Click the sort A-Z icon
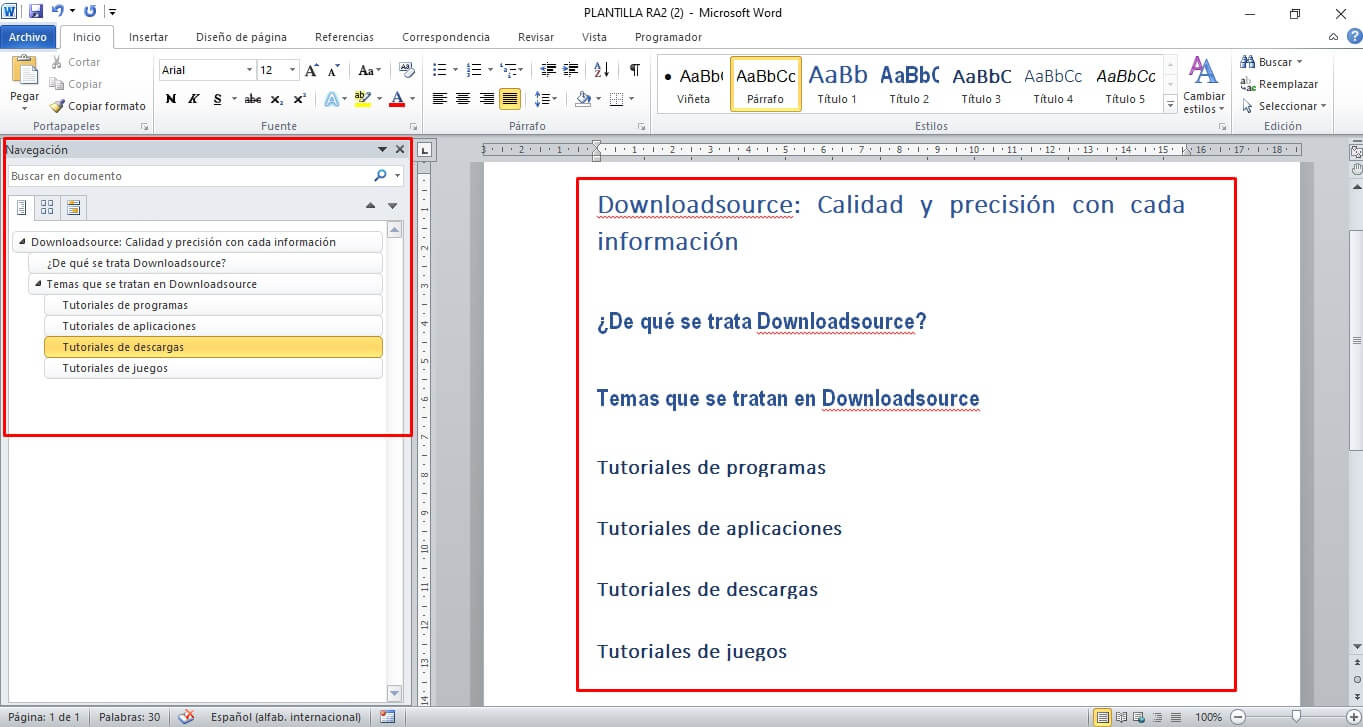The image size is (1363, 727). [x=601, y=70]
